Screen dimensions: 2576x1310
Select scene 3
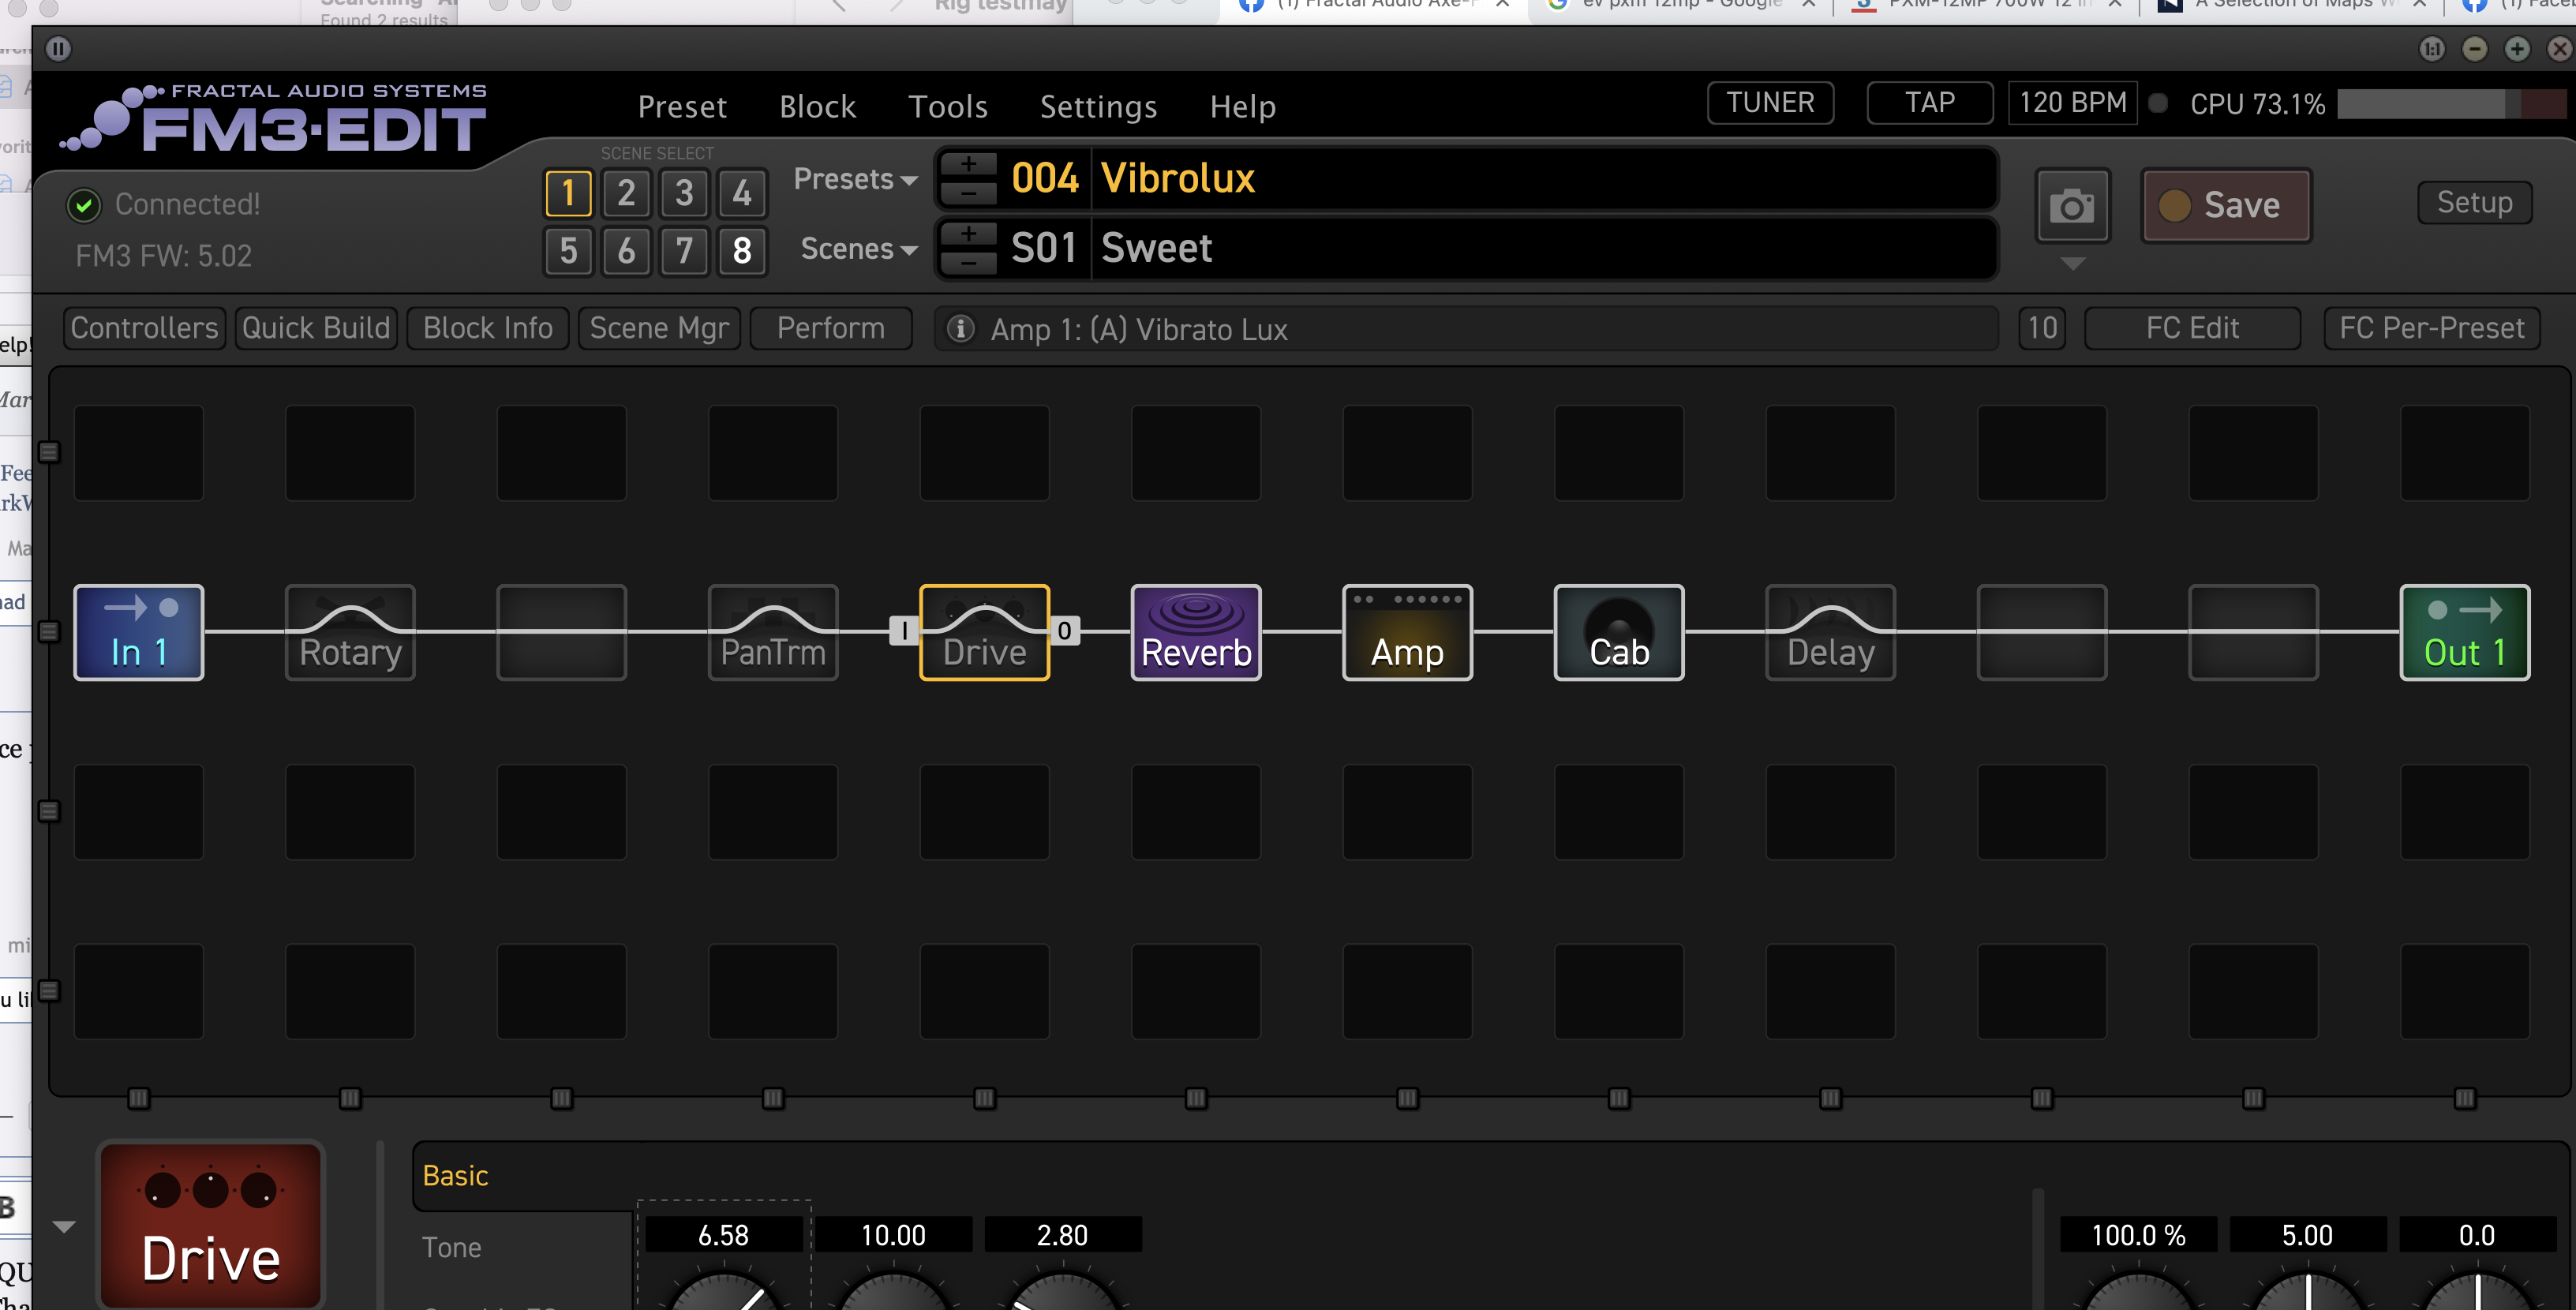684,193
